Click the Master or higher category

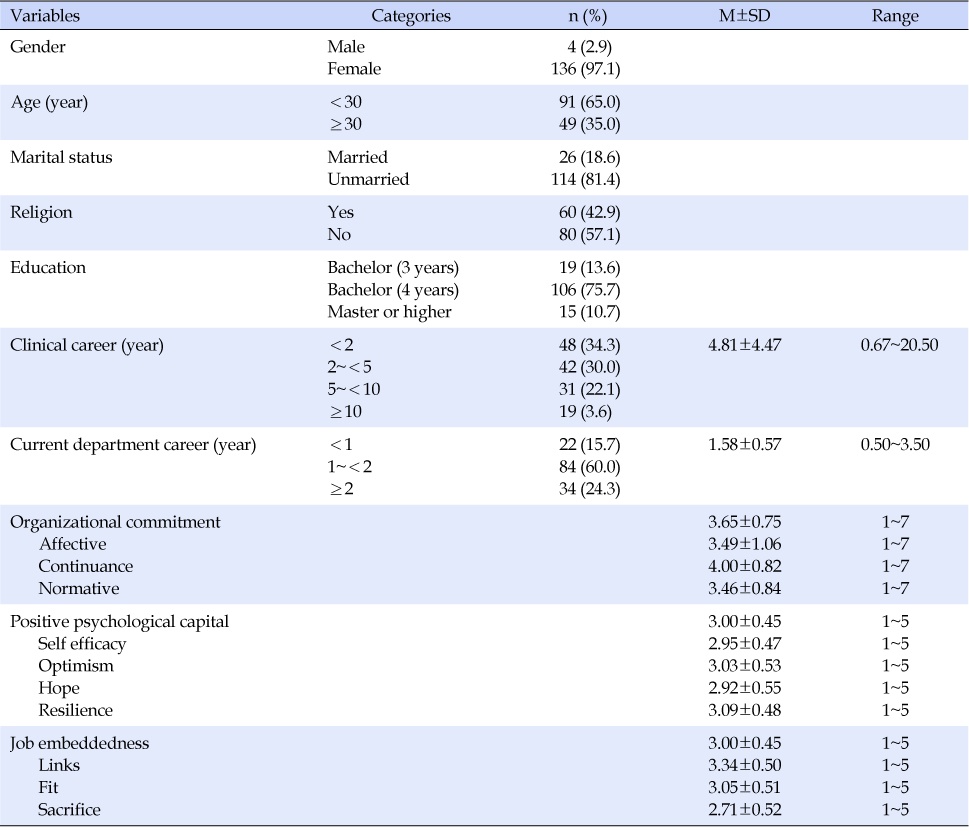tap(389, 312)
